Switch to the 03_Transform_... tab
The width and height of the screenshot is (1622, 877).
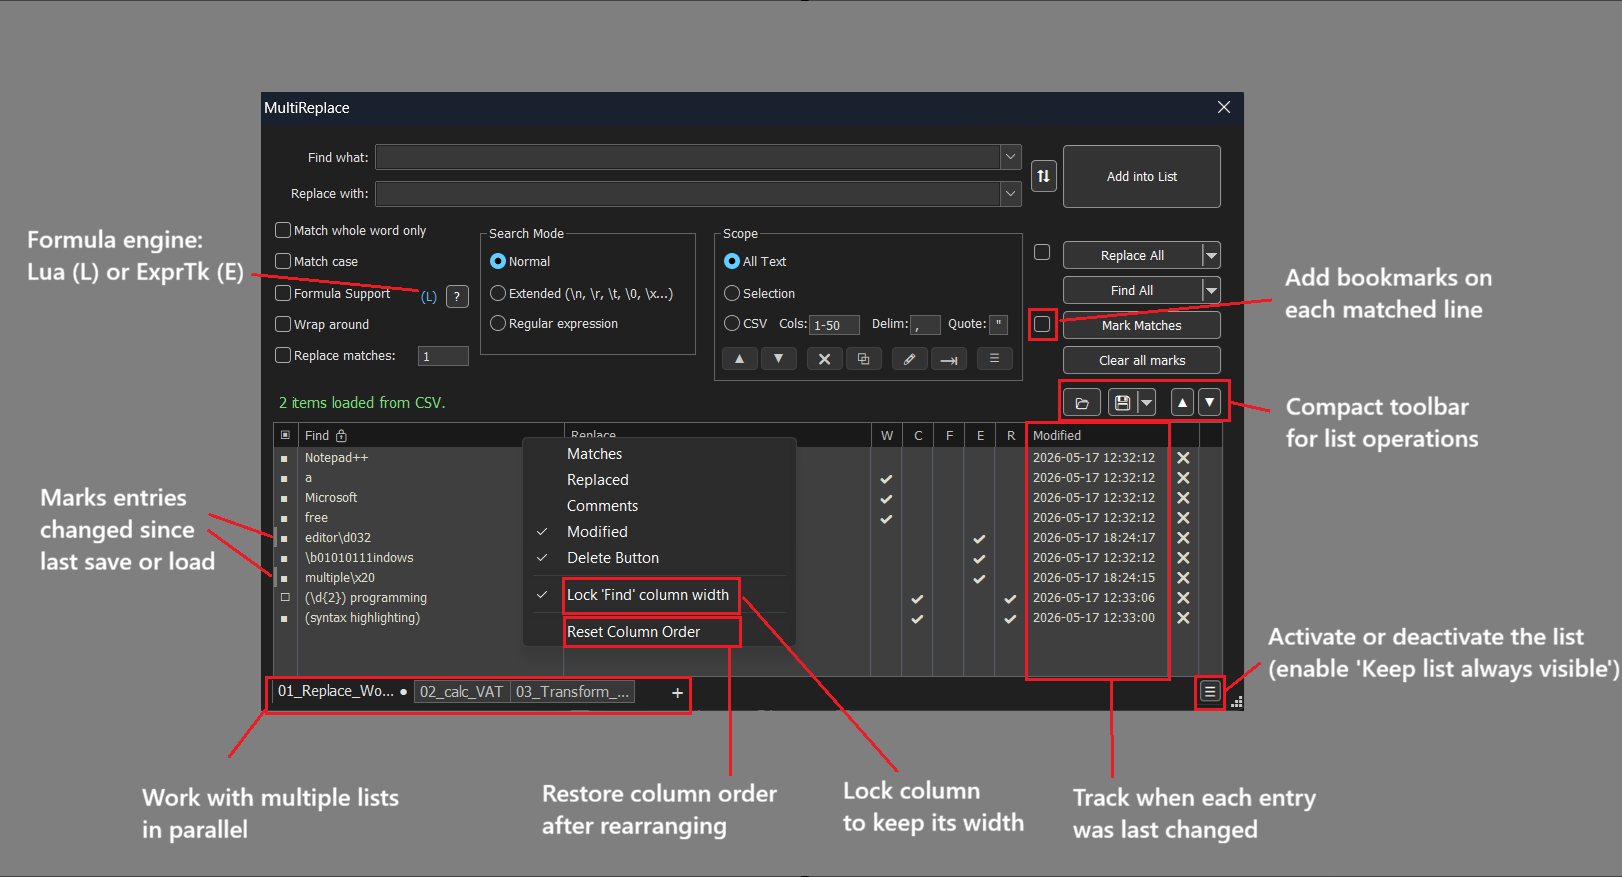[572, 692]
